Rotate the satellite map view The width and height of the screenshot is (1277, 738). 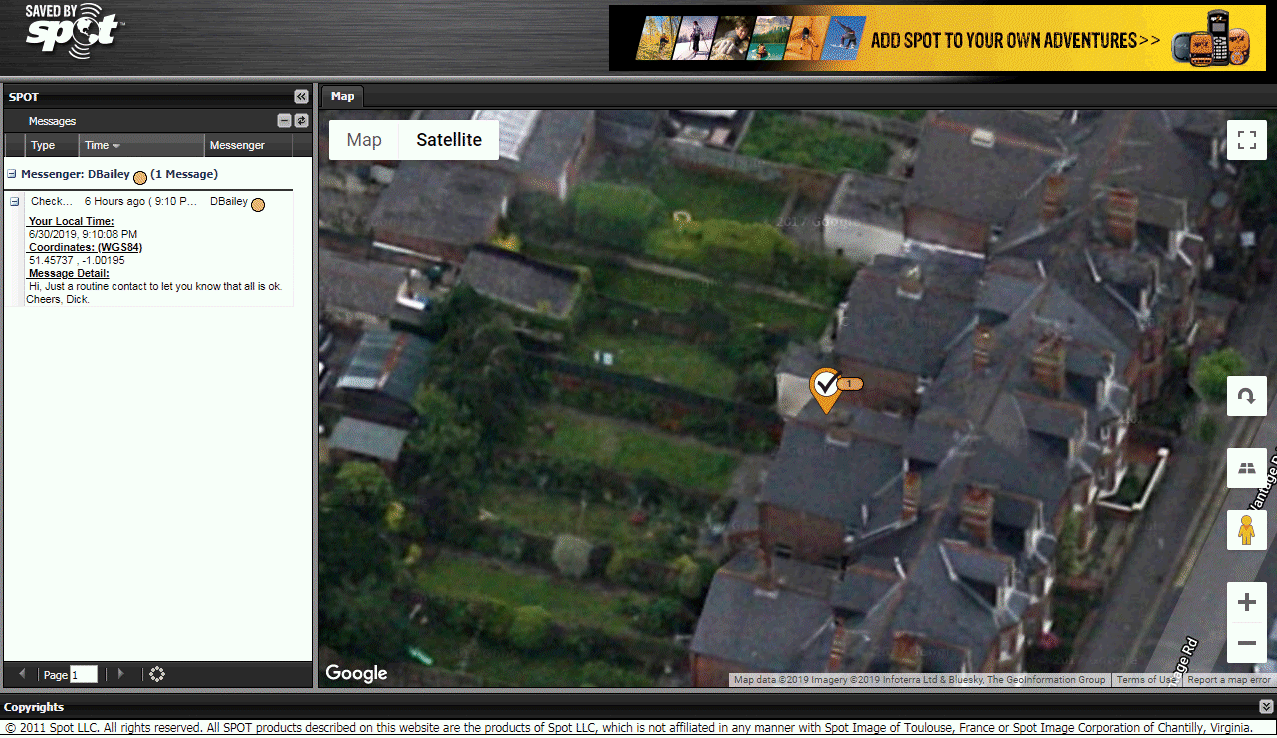[1246, 396]
